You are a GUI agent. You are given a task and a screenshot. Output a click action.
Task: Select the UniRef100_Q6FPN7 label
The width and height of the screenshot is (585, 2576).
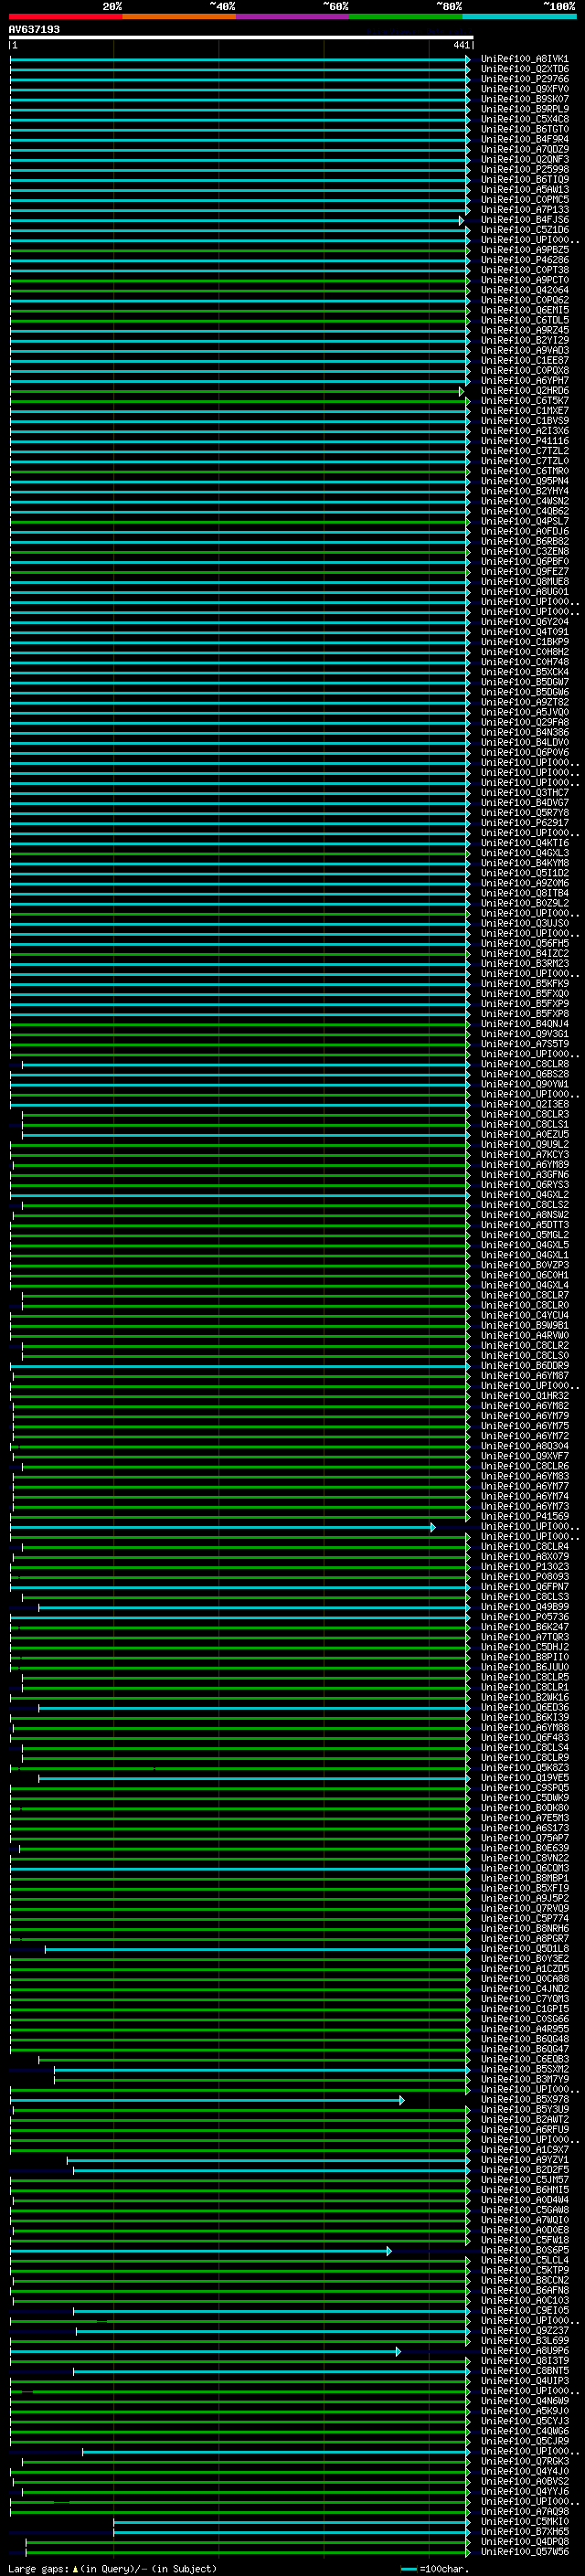tap(525, 1587)
